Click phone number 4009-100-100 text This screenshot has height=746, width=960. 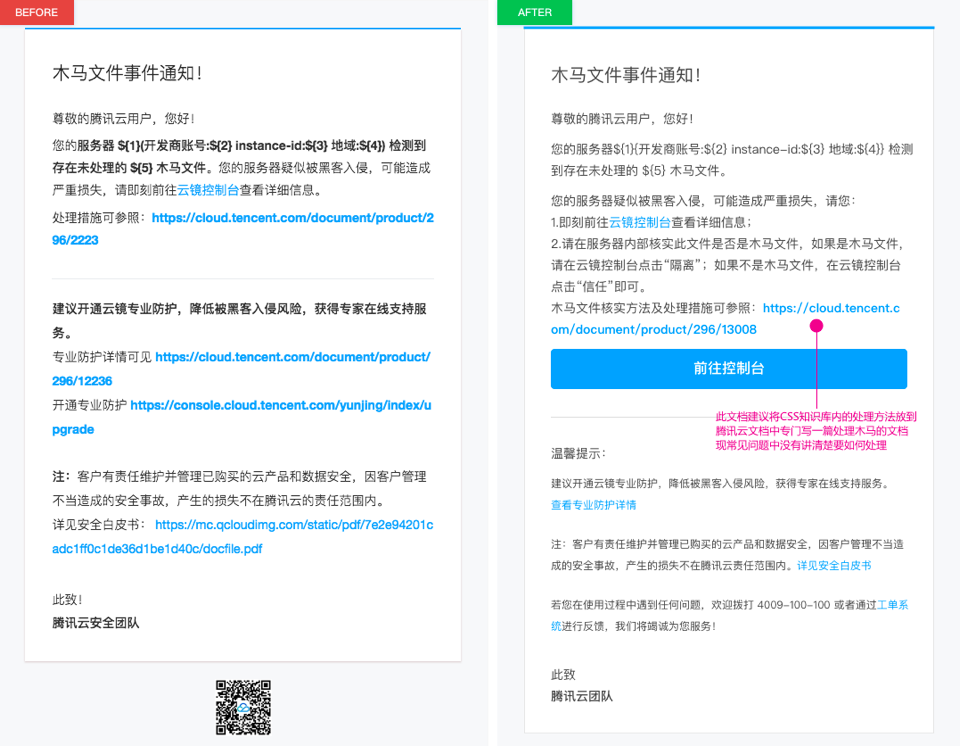tap(793, 605)
